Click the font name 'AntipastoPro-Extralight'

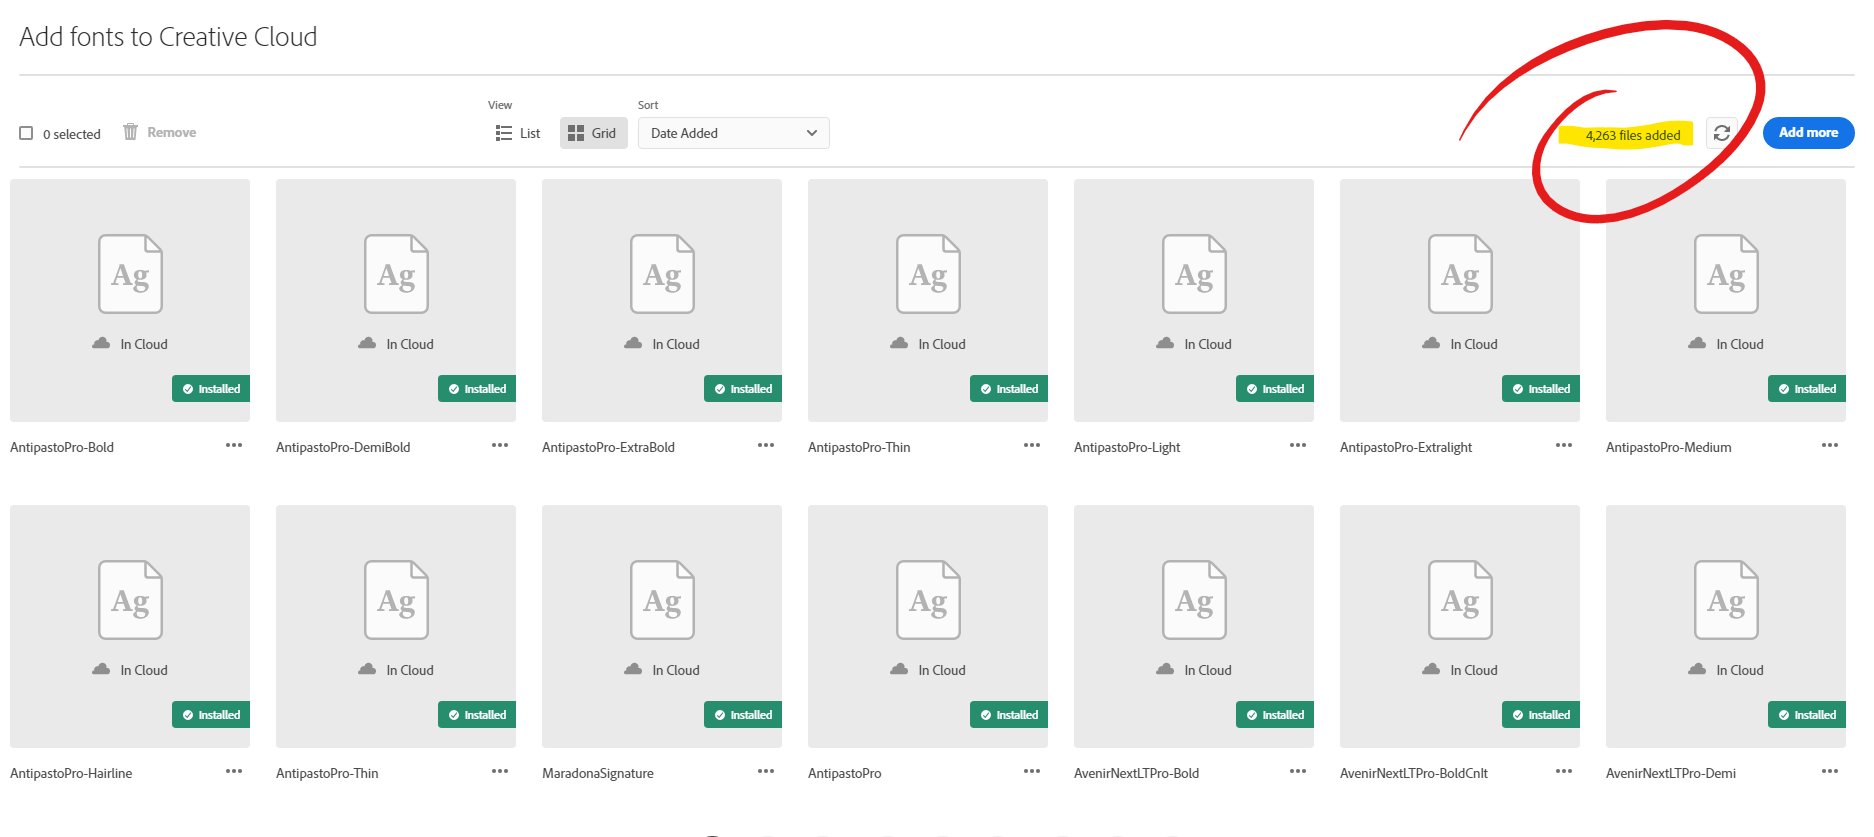click(1406, 447)
